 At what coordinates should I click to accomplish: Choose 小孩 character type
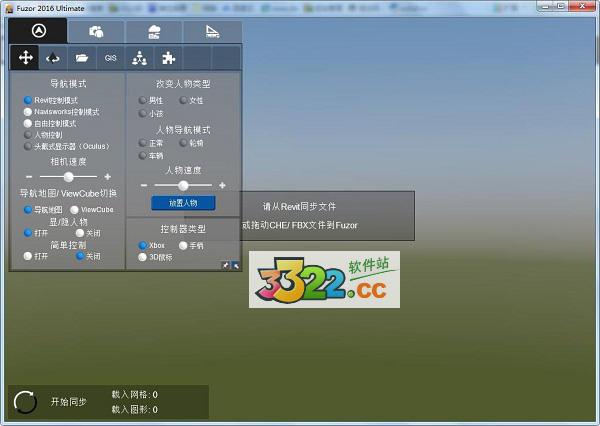[x=151, y=113]
